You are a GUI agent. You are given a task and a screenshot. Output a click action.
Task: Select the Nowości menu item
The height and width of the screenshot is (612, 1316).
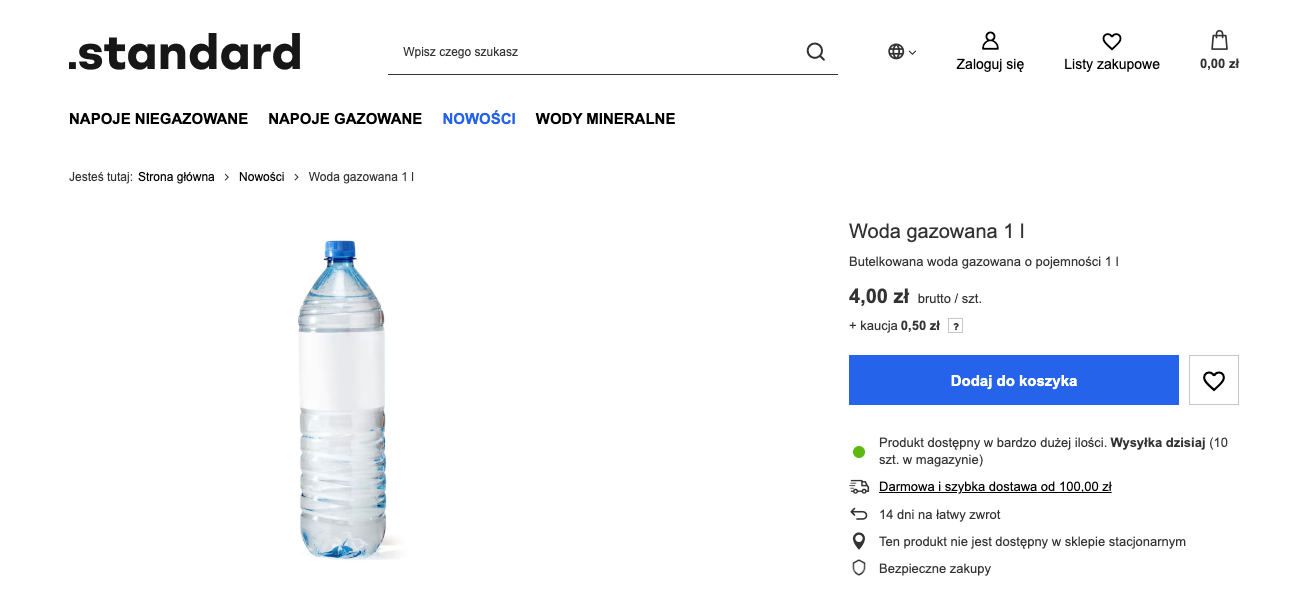[479, 119]
